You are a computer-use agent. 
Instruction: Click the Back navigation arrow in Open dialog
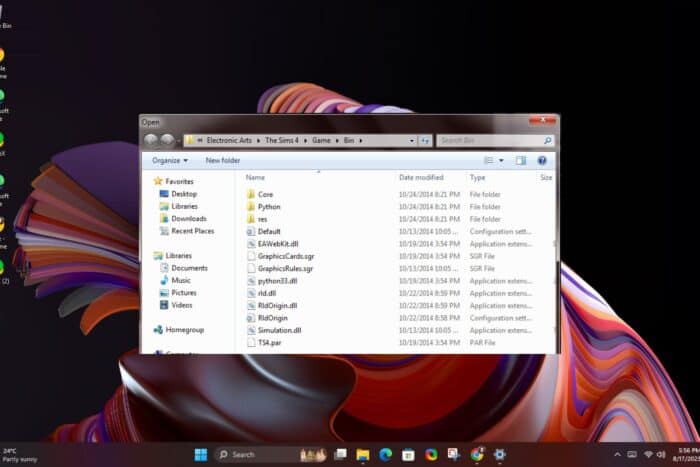pyautogui.click(x=151, y=140)
